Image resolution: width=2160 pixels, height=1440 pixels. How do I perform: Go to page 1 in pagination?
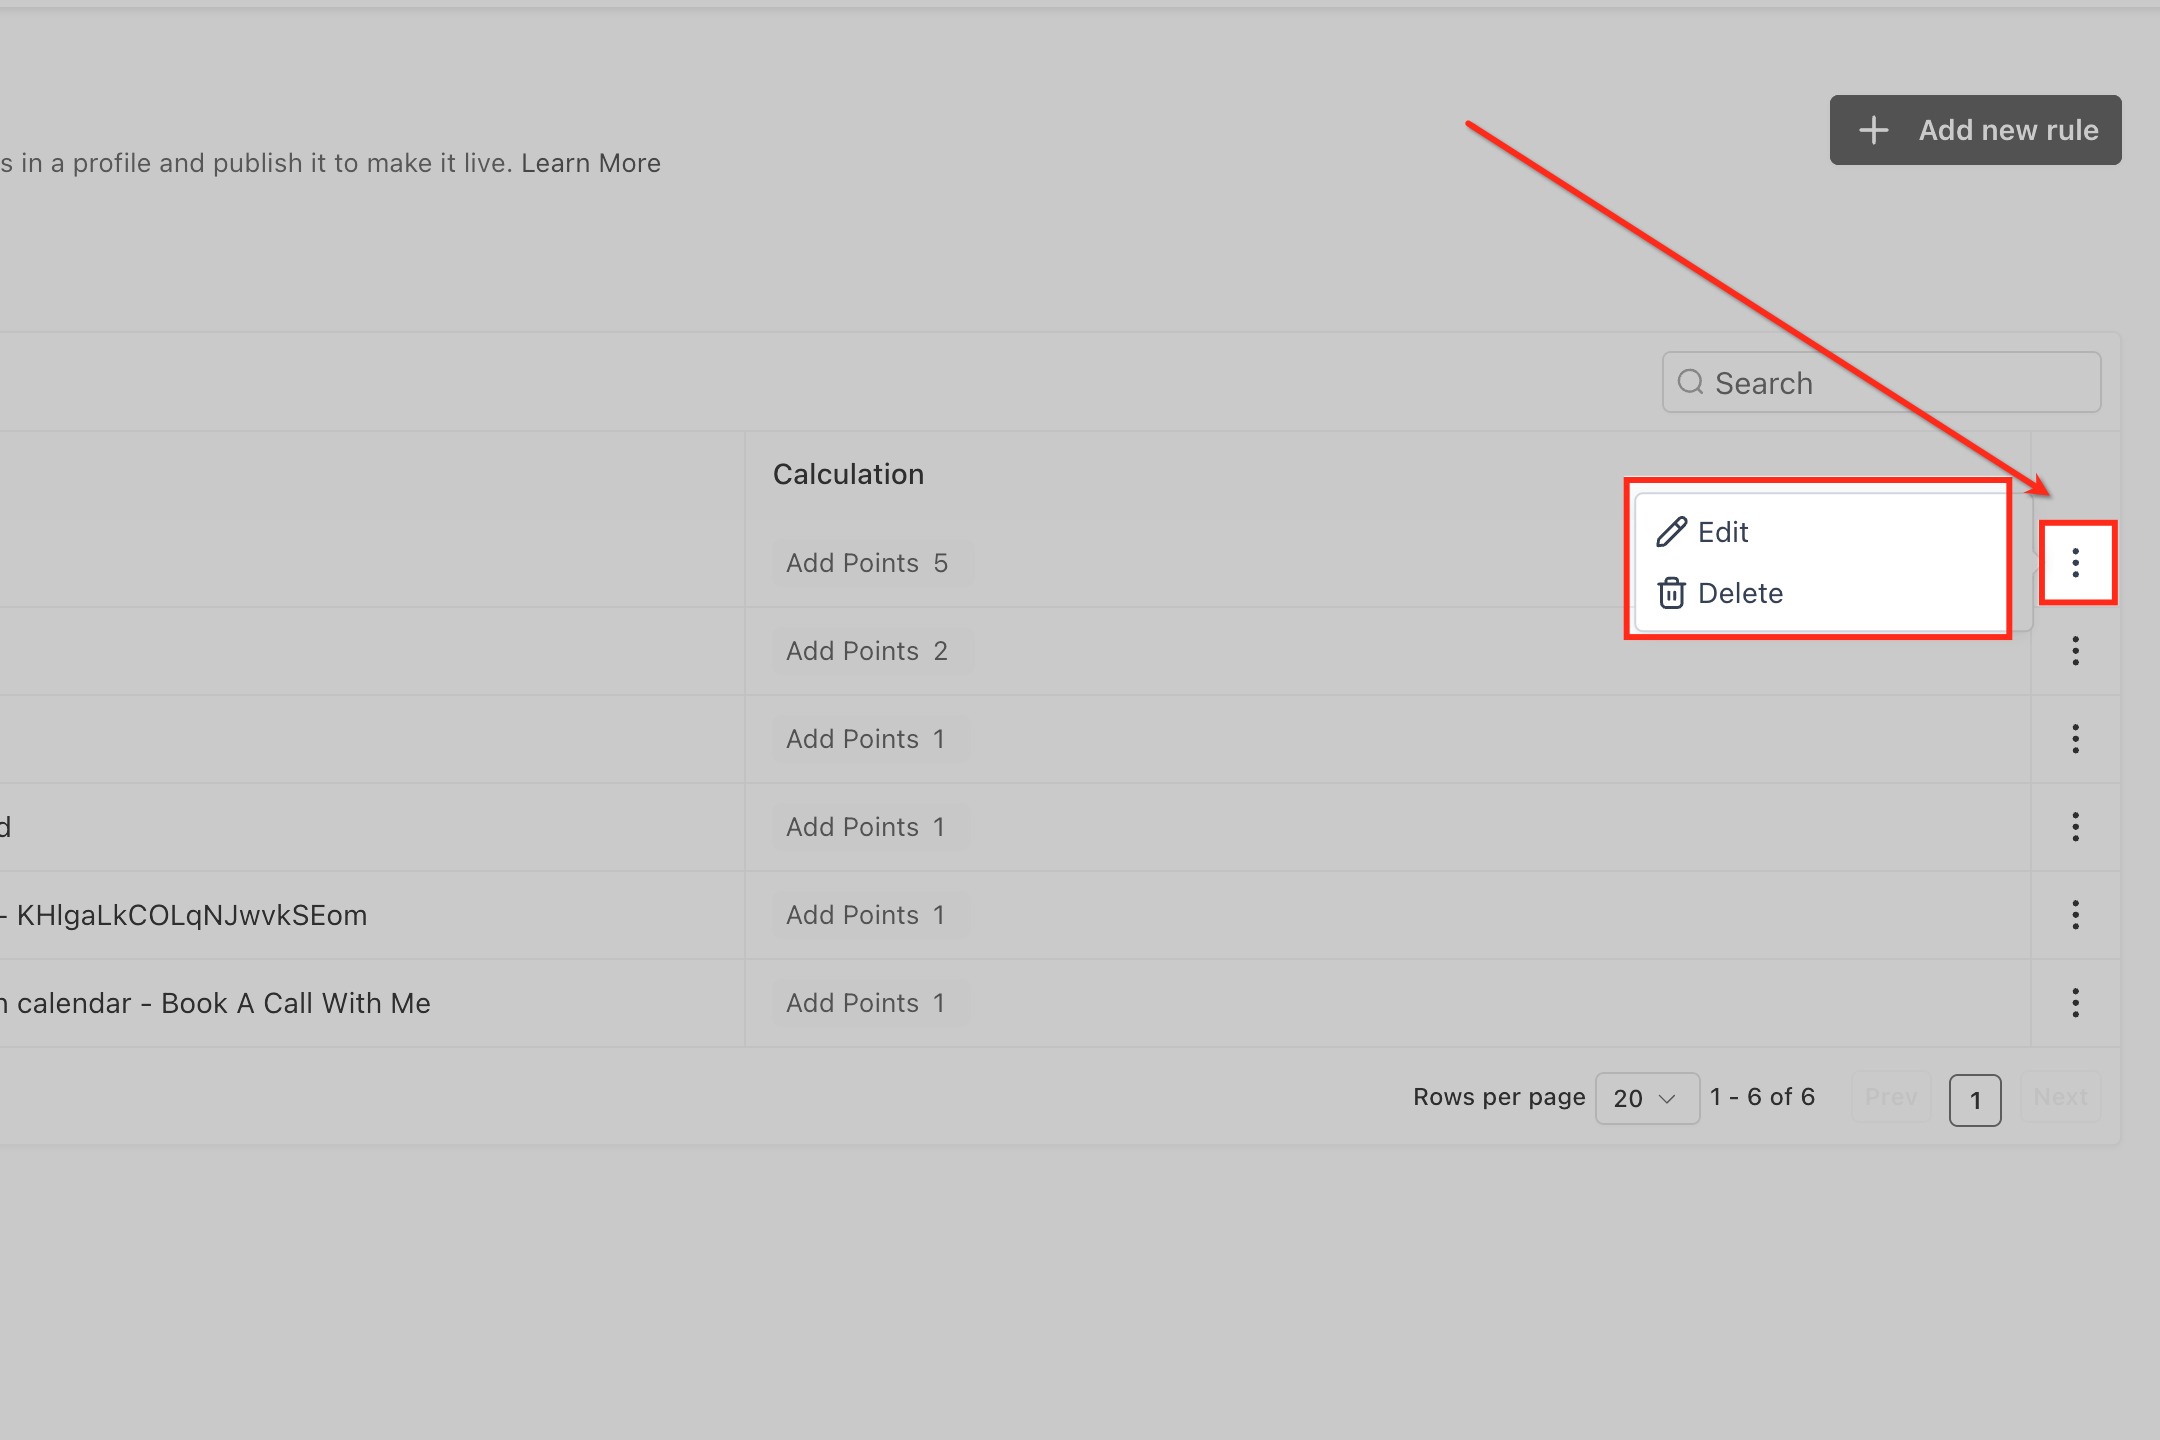coord(1975,1100)
